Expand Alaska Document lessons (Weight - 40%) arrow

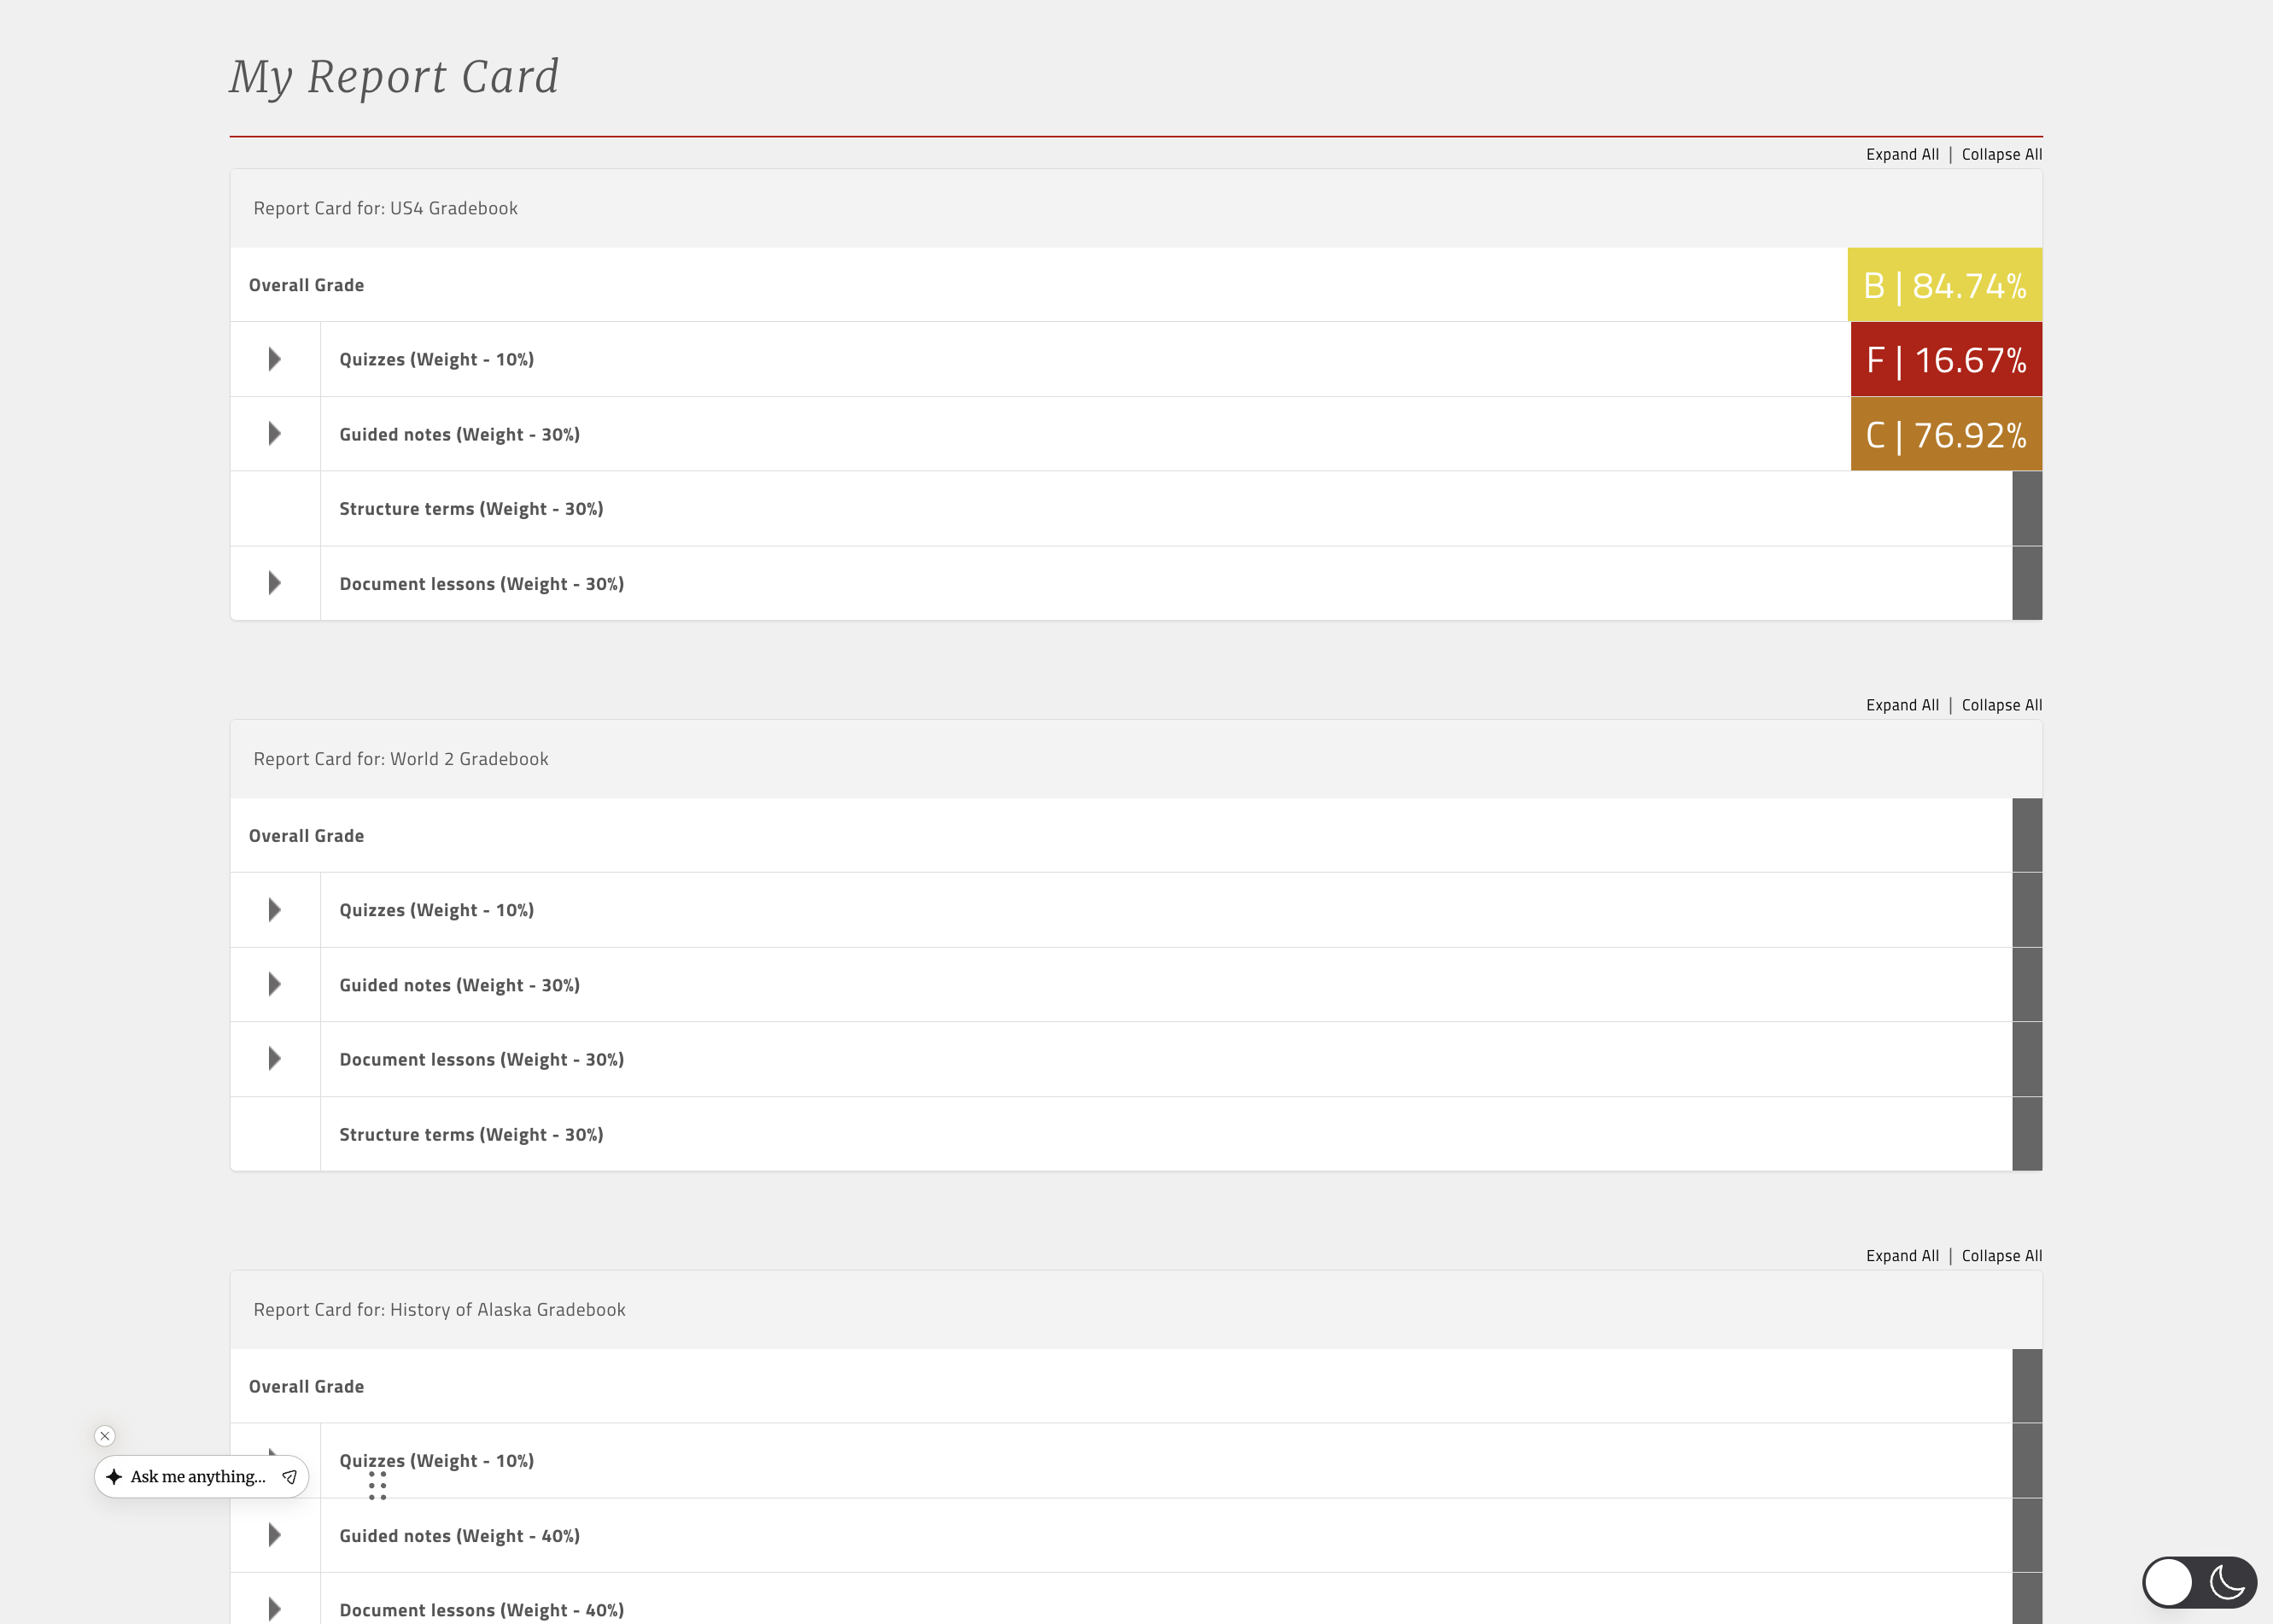pos(275,1609)
